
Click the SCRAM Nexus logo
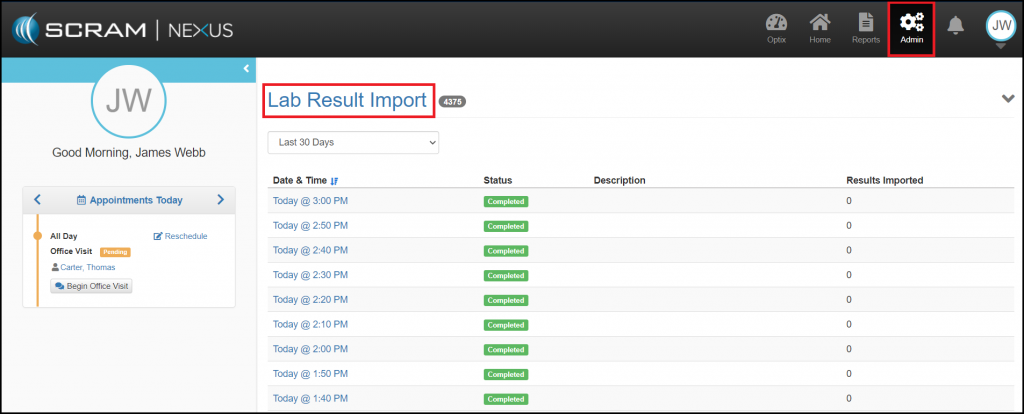pos(122,28)
